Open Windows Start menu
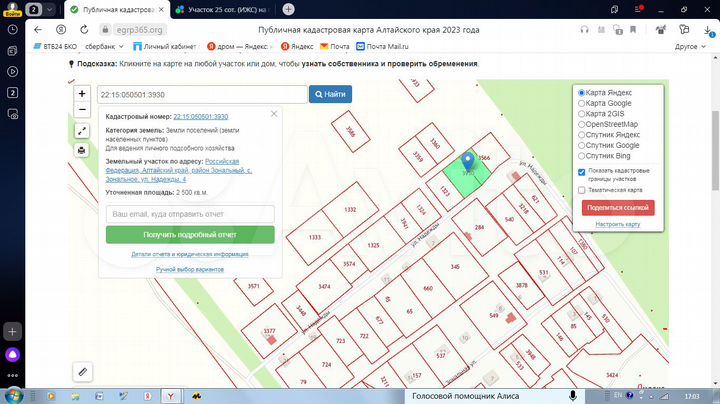The width and height of the screenshot is (720, 404). pos(13,395)
